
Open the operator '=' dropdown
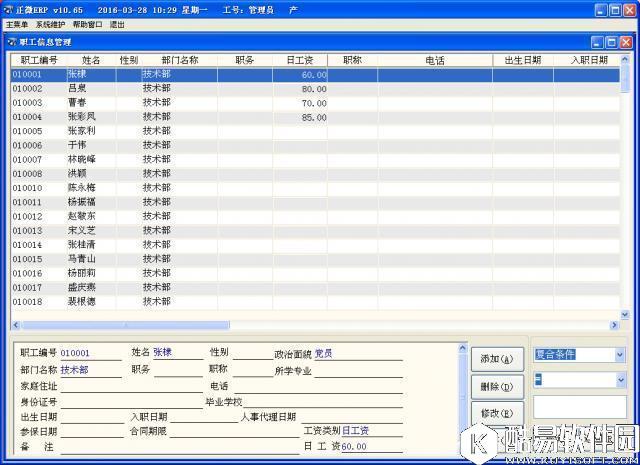(x=620, y=380)
